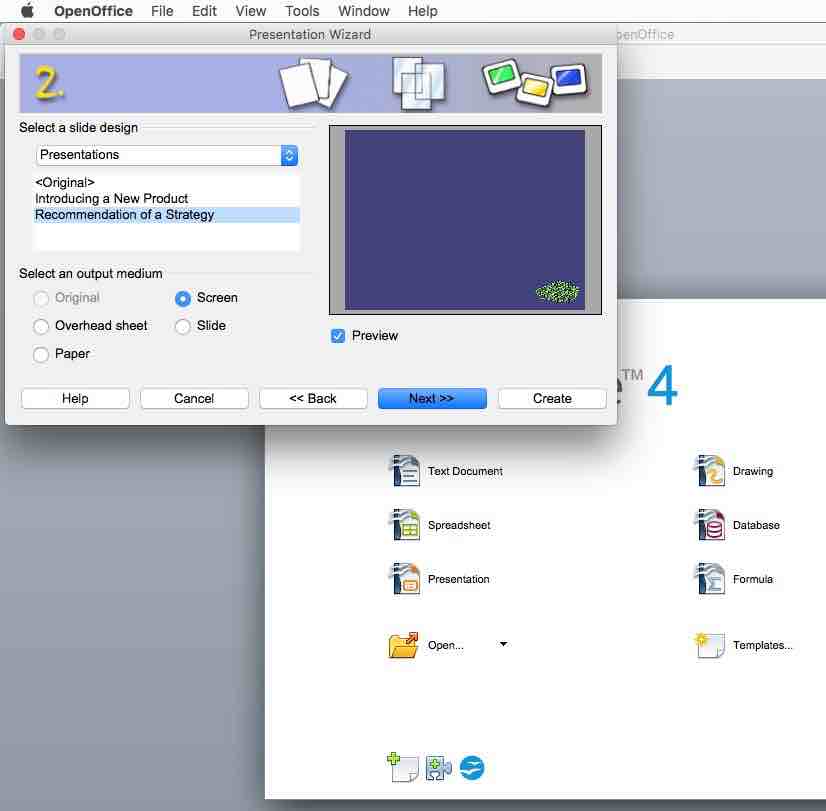Expand the Open recent documents arrow
Viewport: 826px width, 811px height.
pos(503,644)
